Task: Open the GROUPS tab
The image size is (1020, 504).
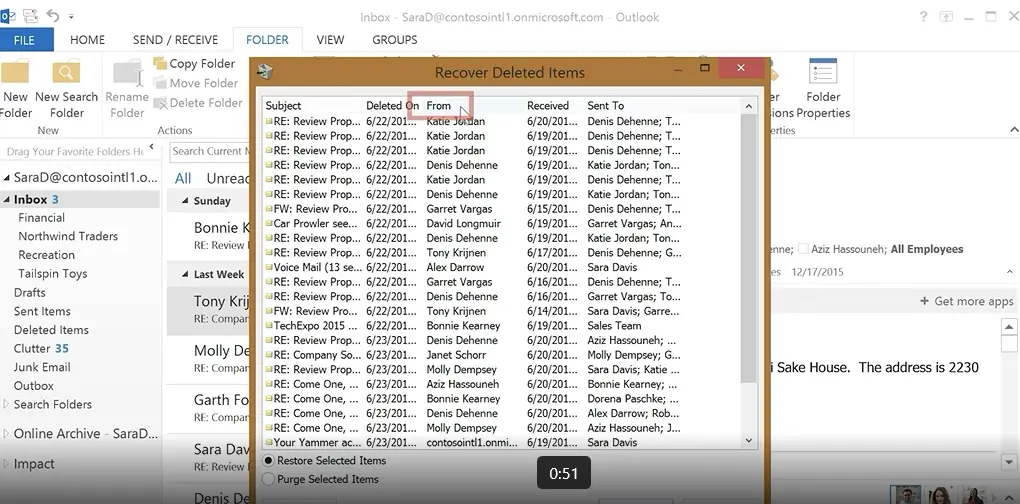Action: click(395, 40)
